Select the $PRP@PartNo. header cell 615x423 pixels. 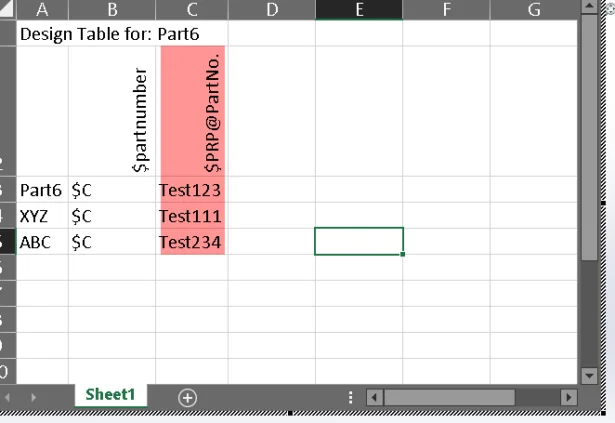192,111
